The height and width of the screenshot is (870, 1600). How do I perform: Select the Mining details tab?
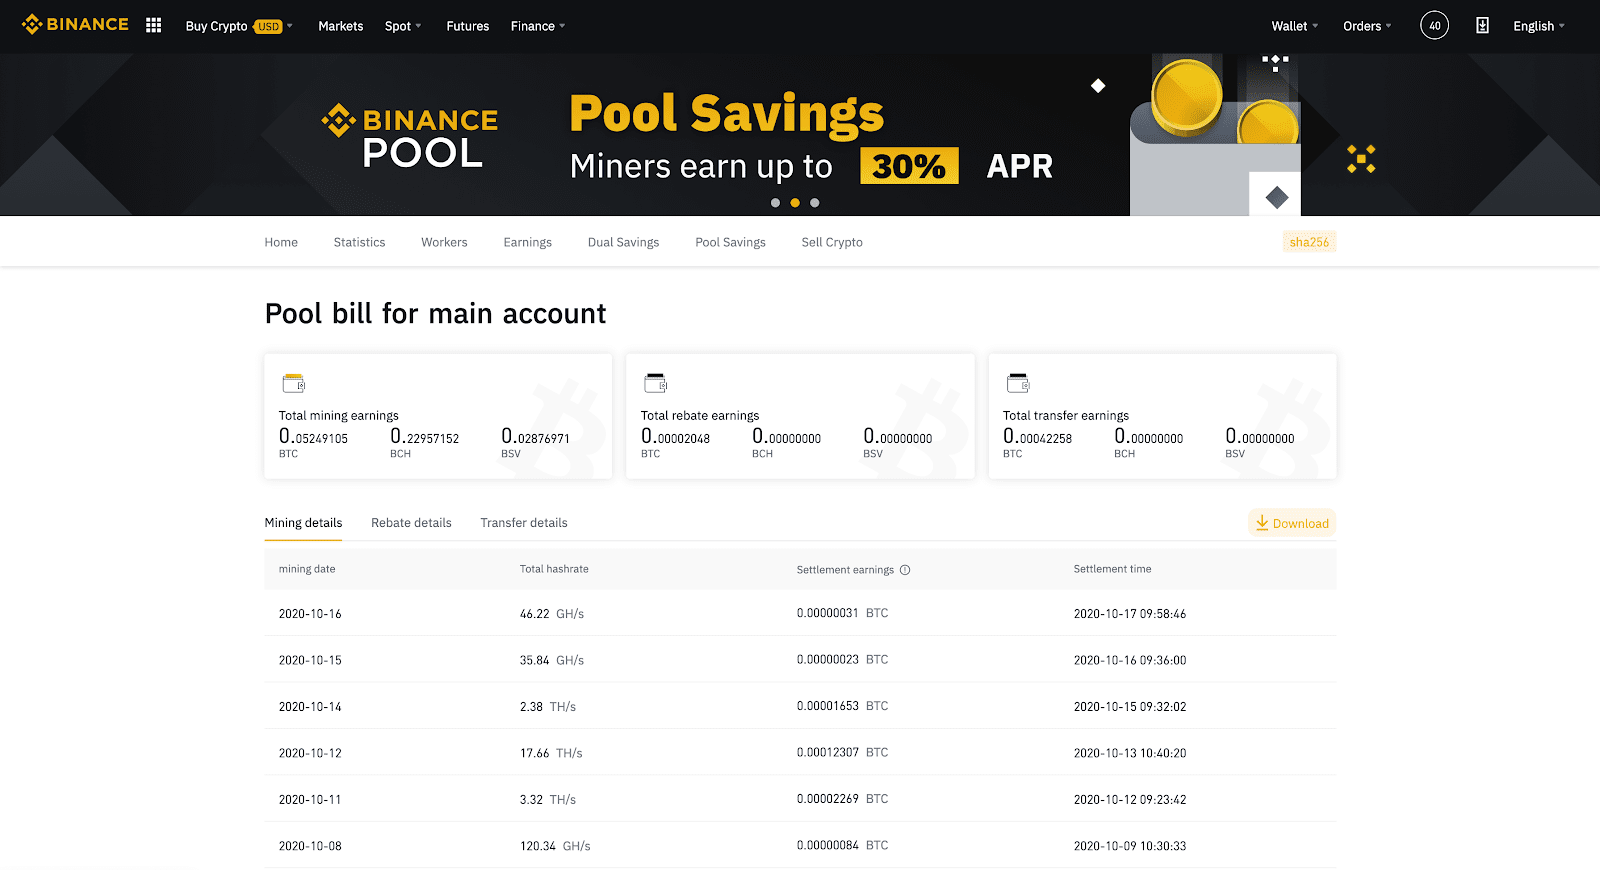tap(303, 523)
